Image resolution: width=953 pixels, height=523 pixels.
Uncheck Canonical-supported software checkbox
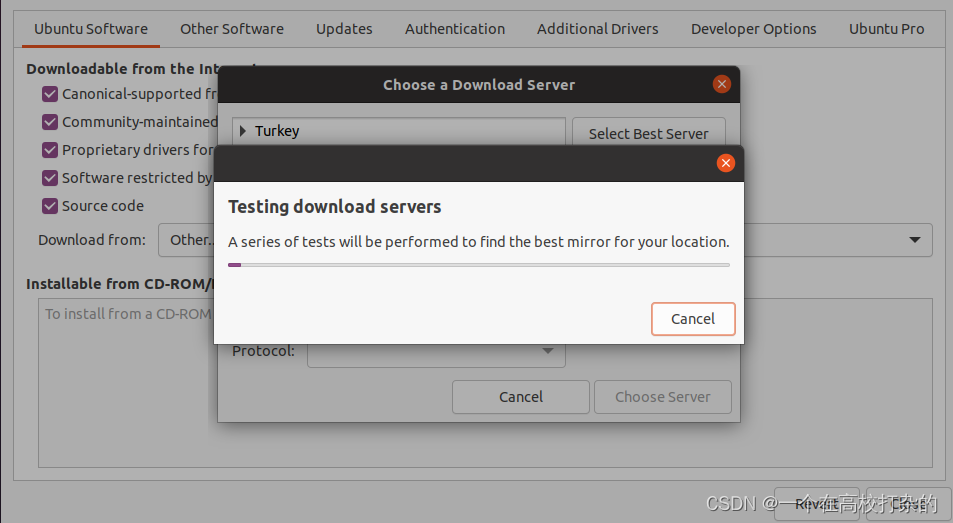click(x=50, y=94)
